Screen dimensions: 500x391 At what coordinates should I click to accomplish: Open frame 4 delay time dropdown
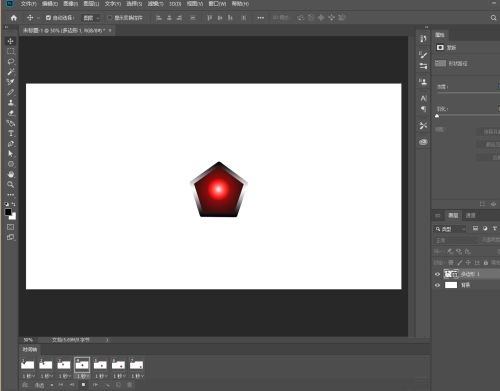[82, 376]
